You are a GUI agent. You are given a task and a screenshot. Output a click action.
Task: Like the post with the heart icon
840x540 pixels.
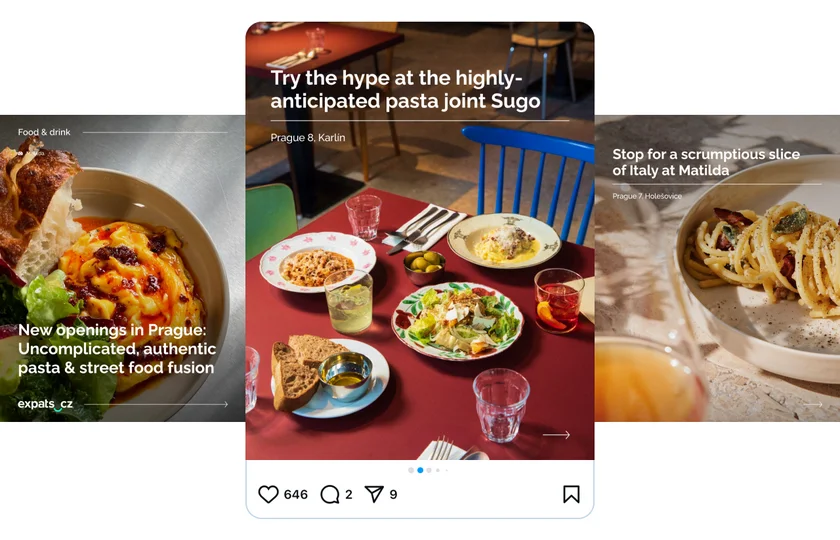pyautogui.click(x=268, y=494)
